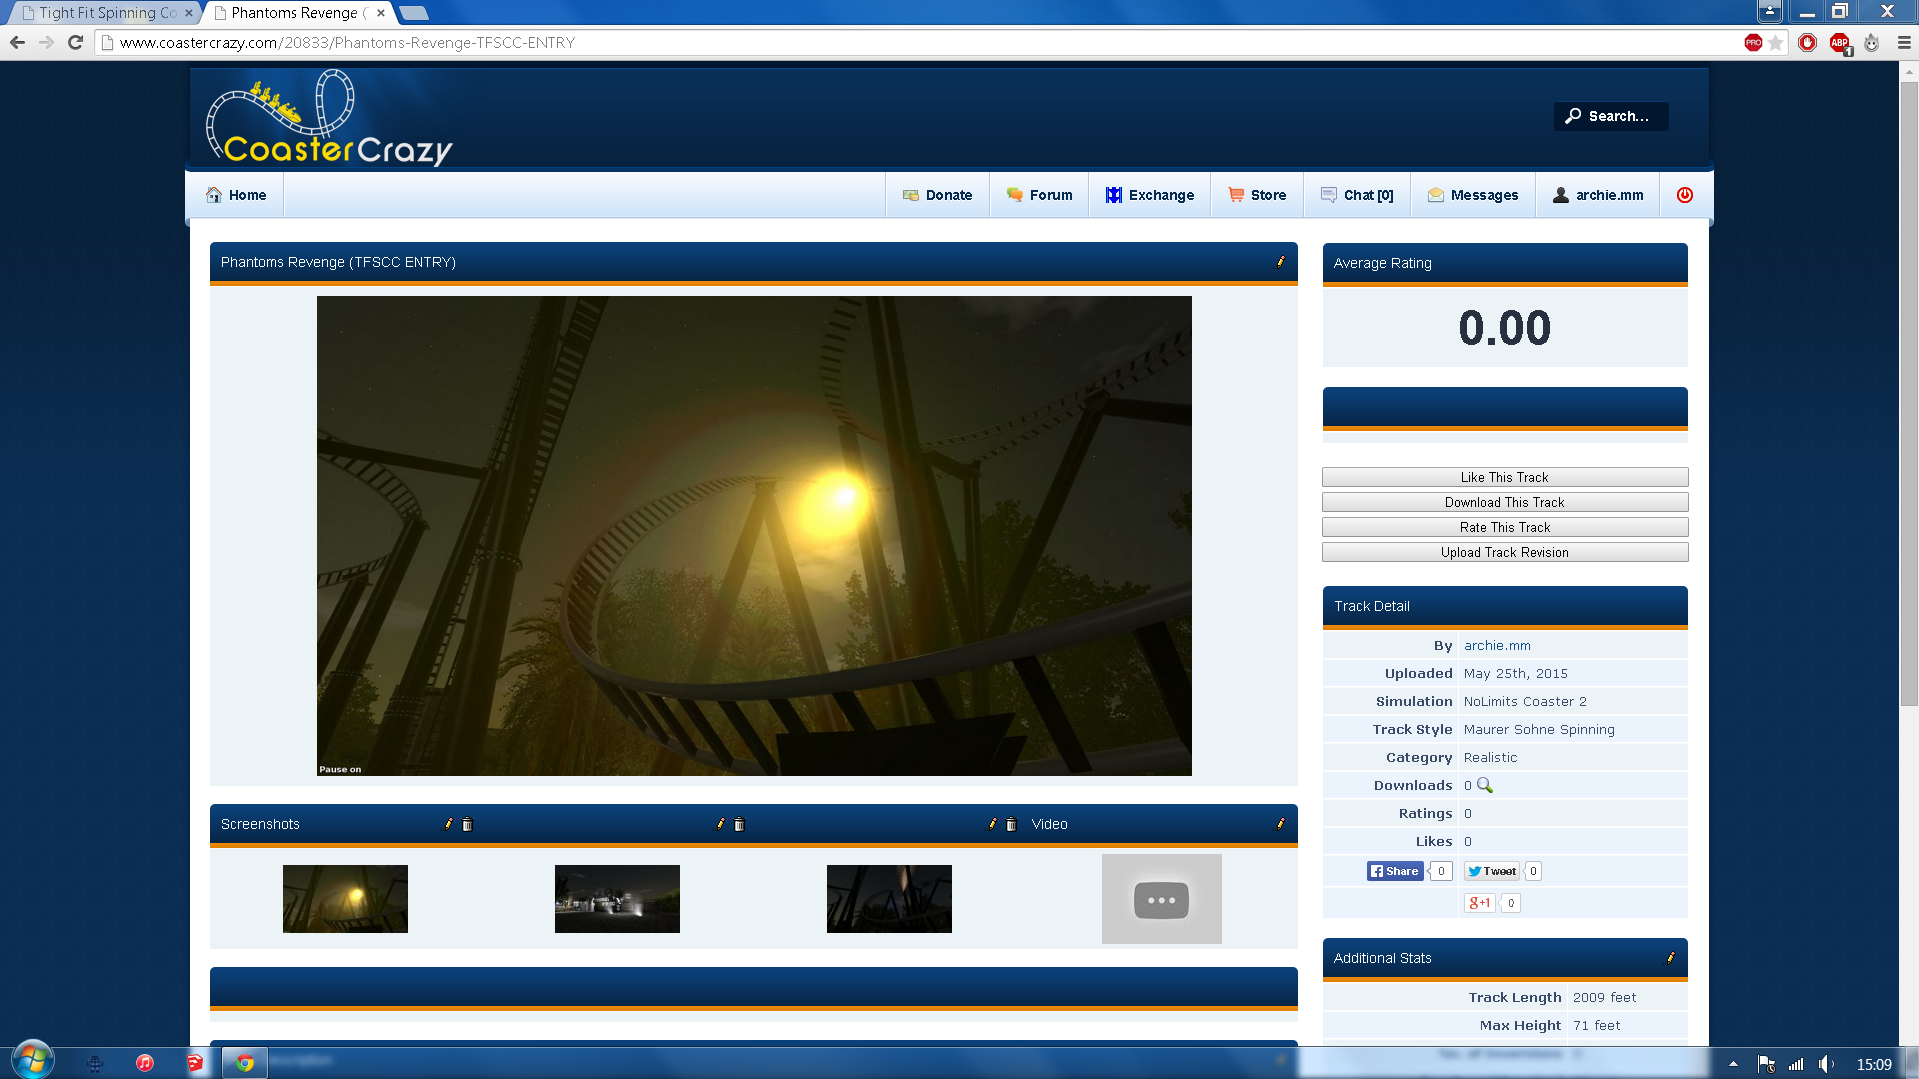
Task: Open the Chrome menu hamburger icon
Action: tap(1904, 42)
